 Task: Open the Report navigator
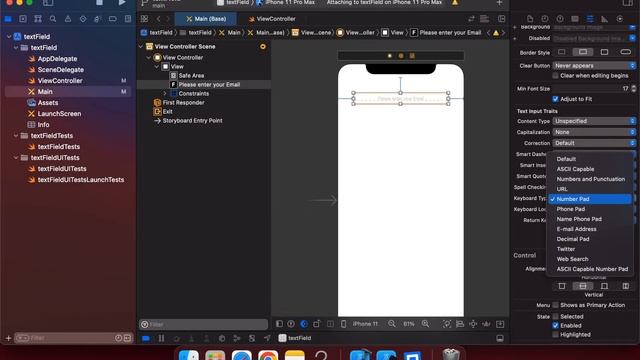pos(128,19)
